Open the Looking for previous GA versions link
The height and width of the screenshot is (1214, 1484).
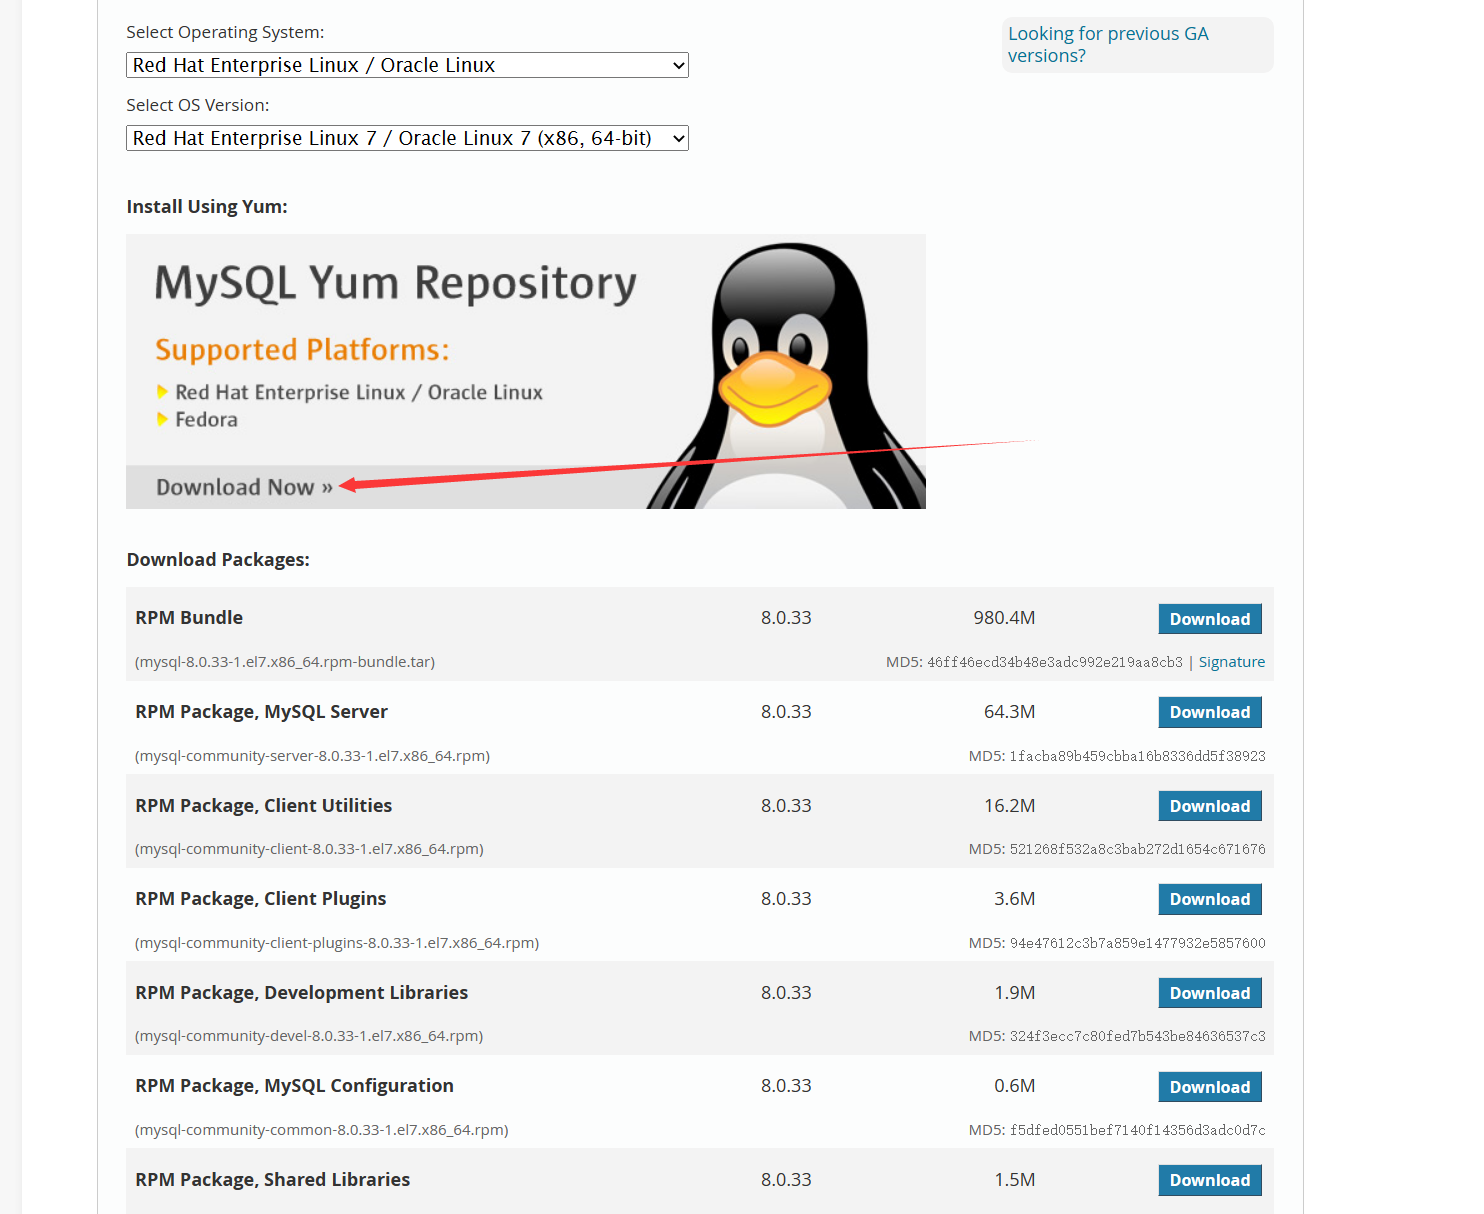[1108, 44]
